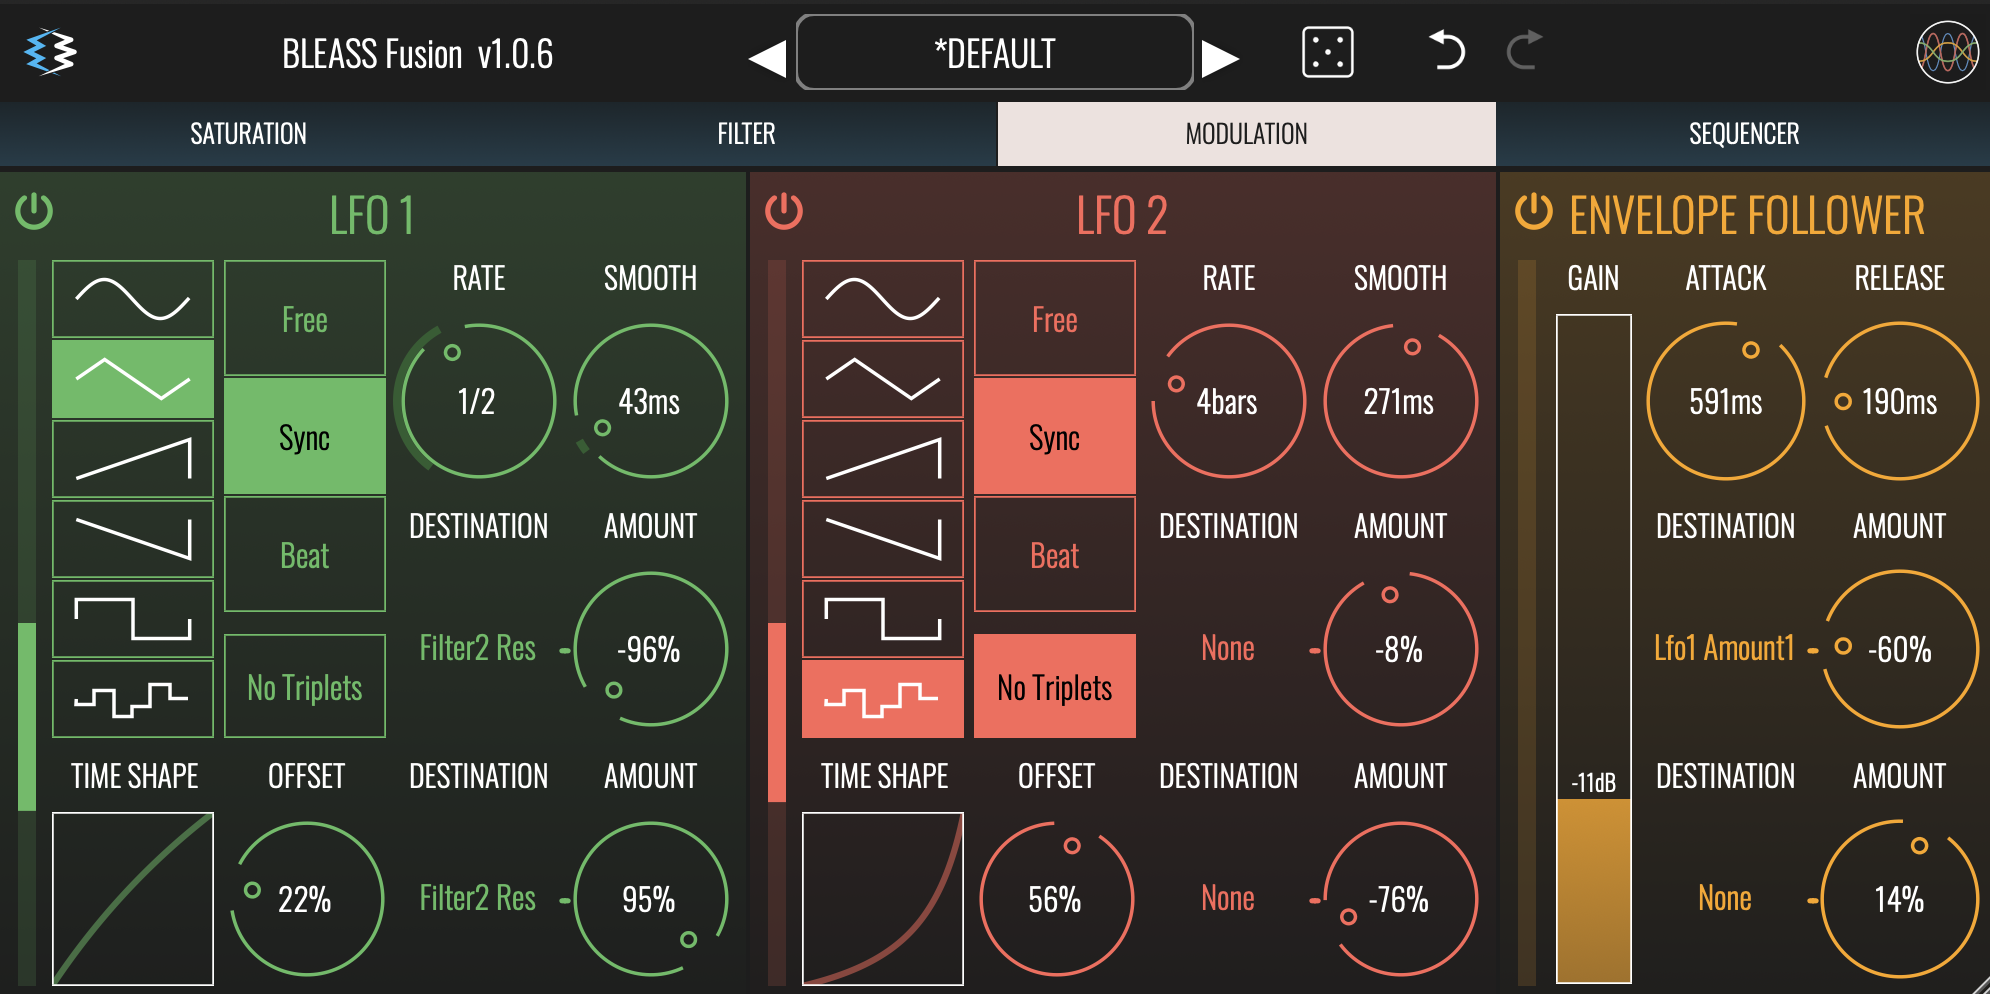
Task: Toggle No Triplets in LFO 2
Action: pos(1055,686)
